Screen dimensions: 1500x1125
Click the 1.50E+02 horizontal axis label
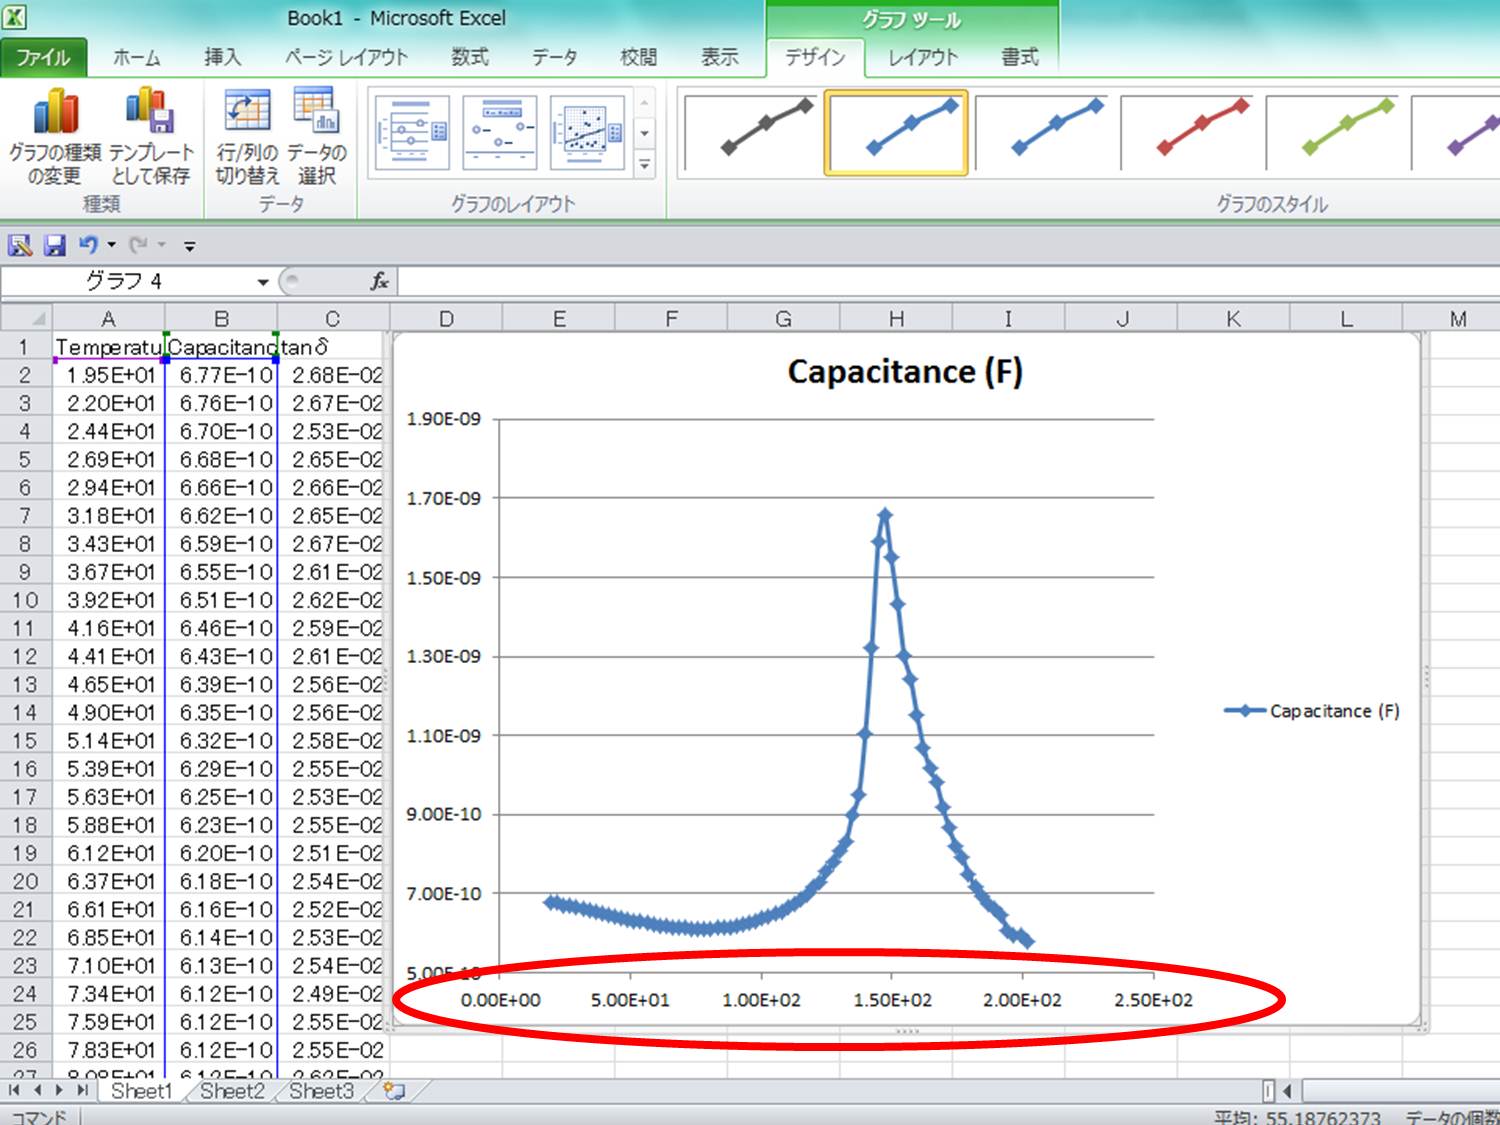point(892,1000)
